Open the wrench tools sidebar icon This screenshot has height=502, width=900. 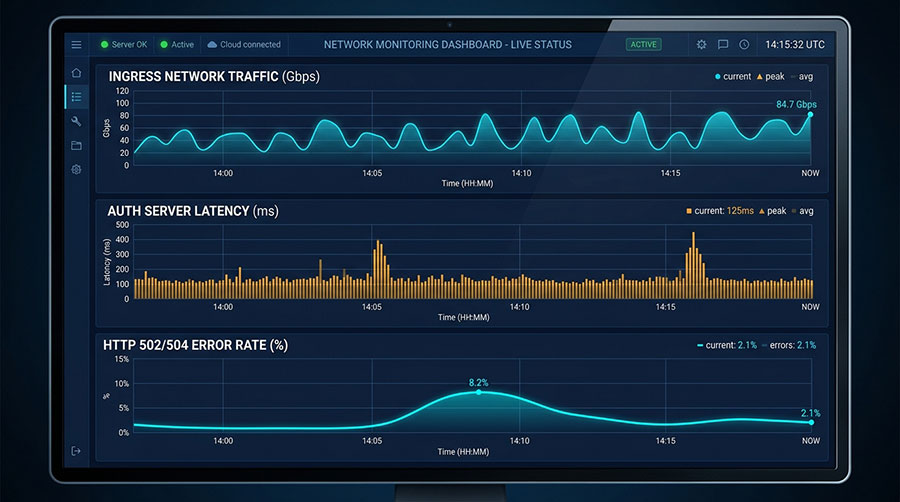click(76, 121)
